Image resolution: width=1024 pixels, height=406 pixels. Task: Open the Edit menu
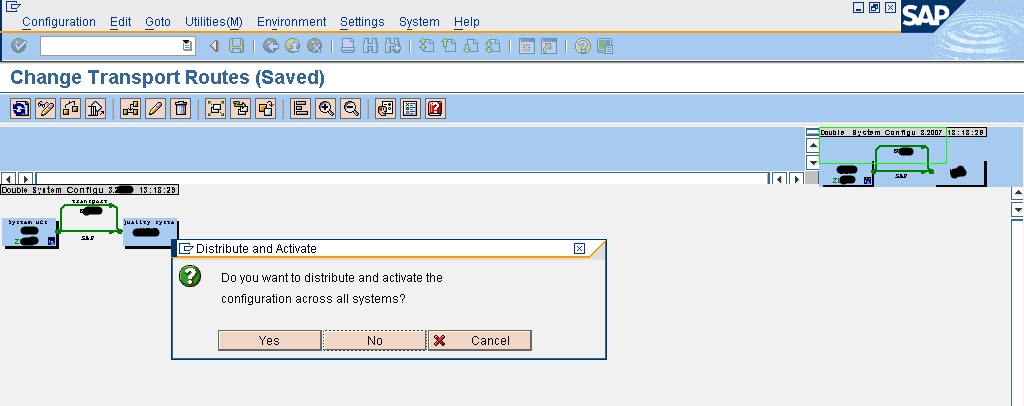tap(120, 22)
